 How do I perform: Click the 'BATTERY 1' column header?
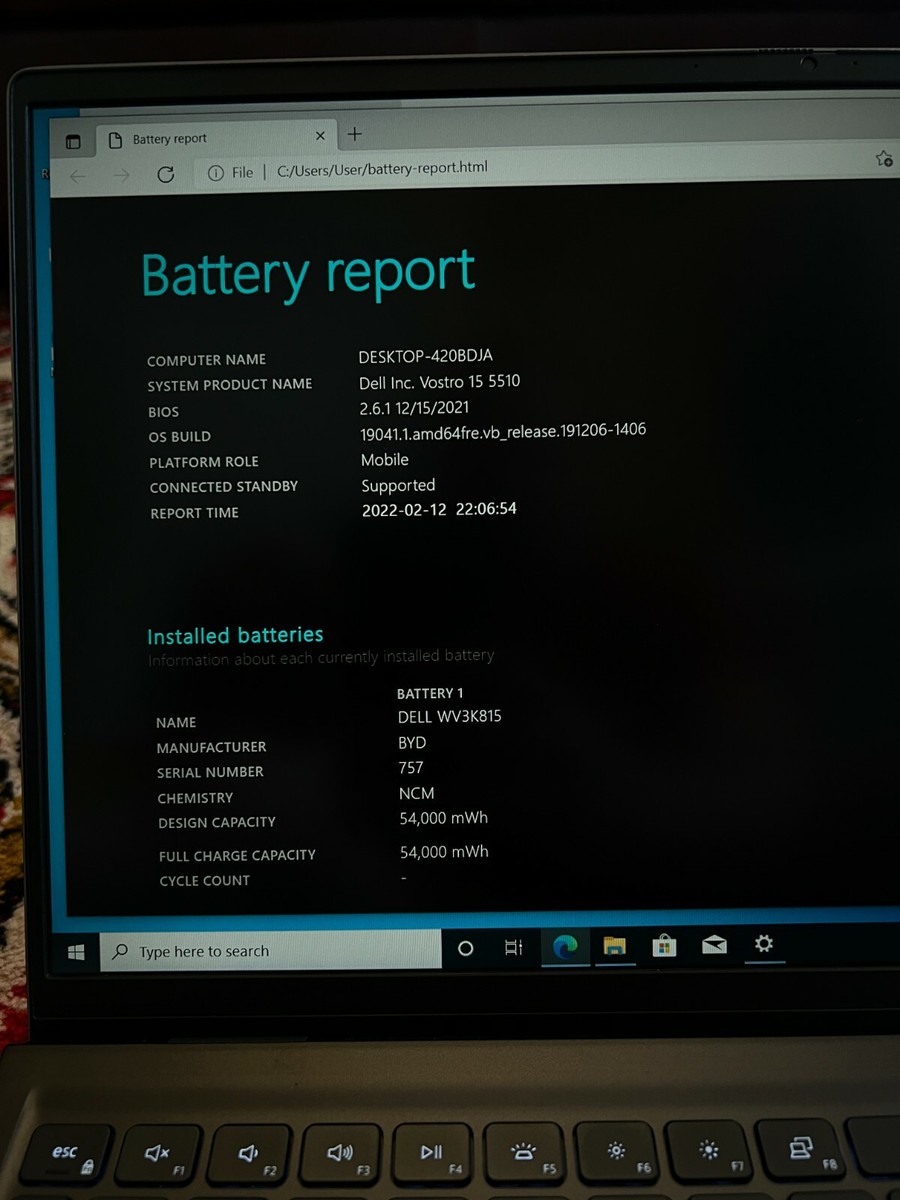click(x=430, y=693)
